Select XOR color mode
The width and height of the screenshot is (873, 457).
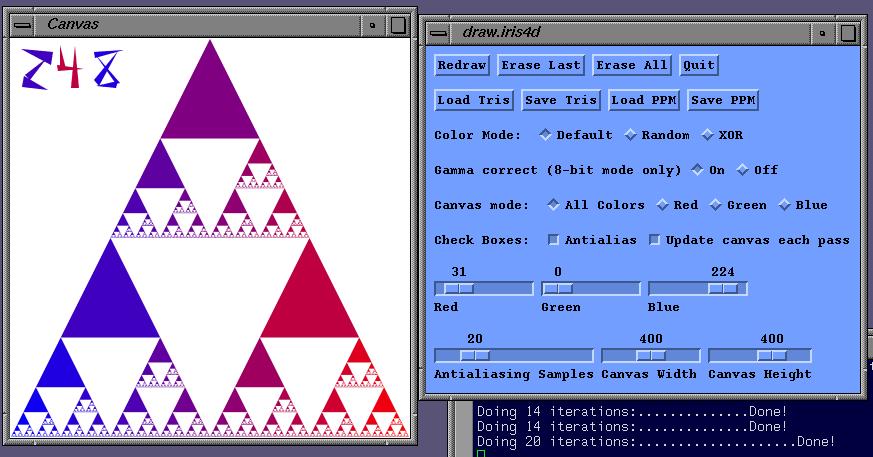708,135
